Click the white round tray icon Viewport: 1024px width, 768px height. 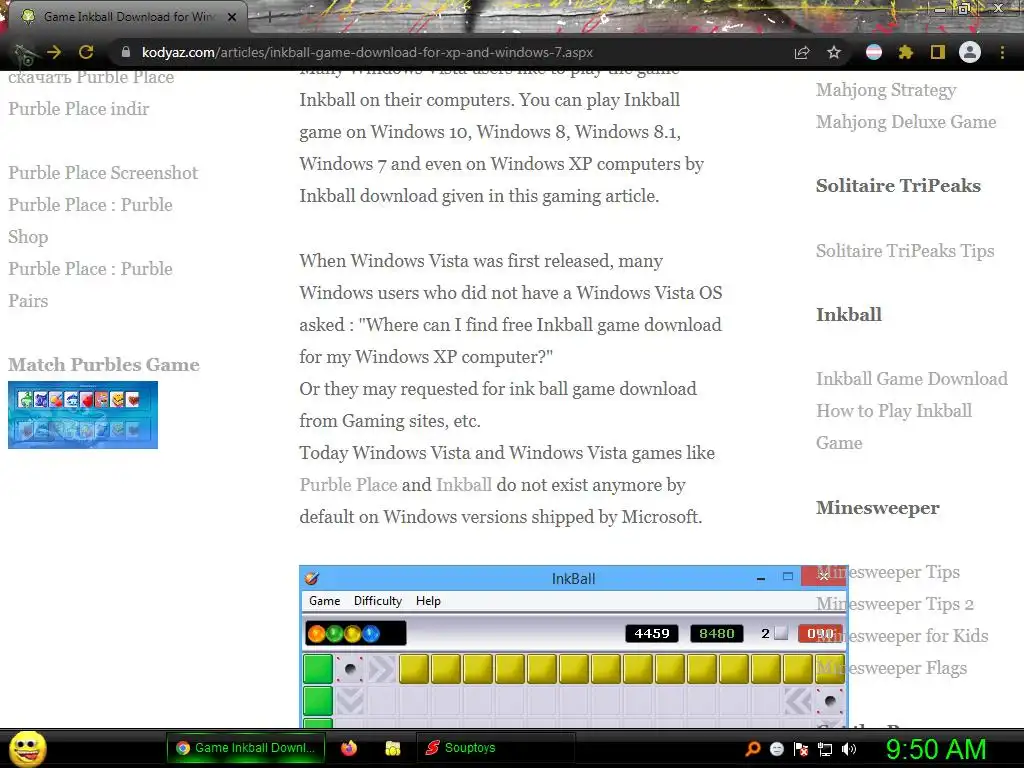(x=776, y=749)
